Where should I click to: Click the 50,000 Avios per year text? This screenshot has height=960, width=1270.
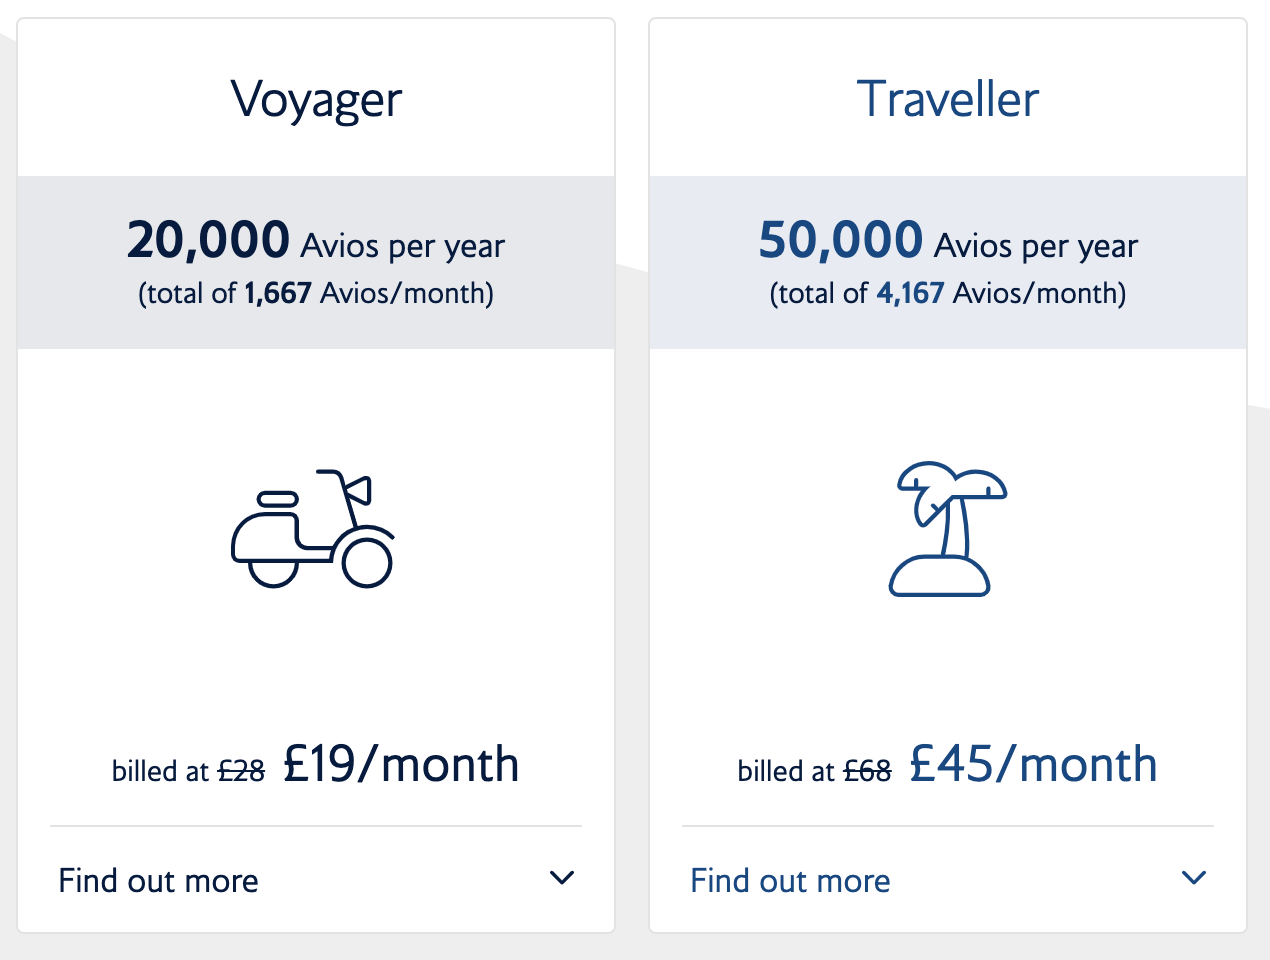(x=948, y=242)
